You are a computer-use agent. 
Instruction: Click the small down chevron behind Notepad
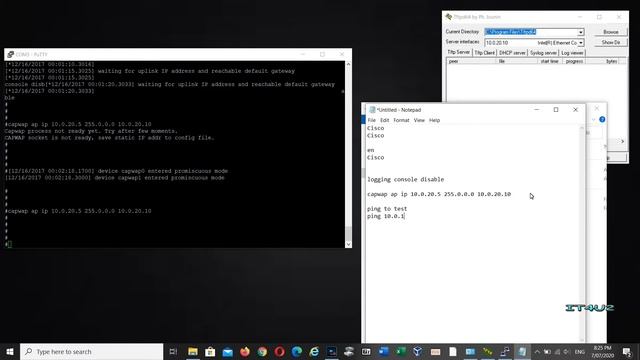click(593, 120)
